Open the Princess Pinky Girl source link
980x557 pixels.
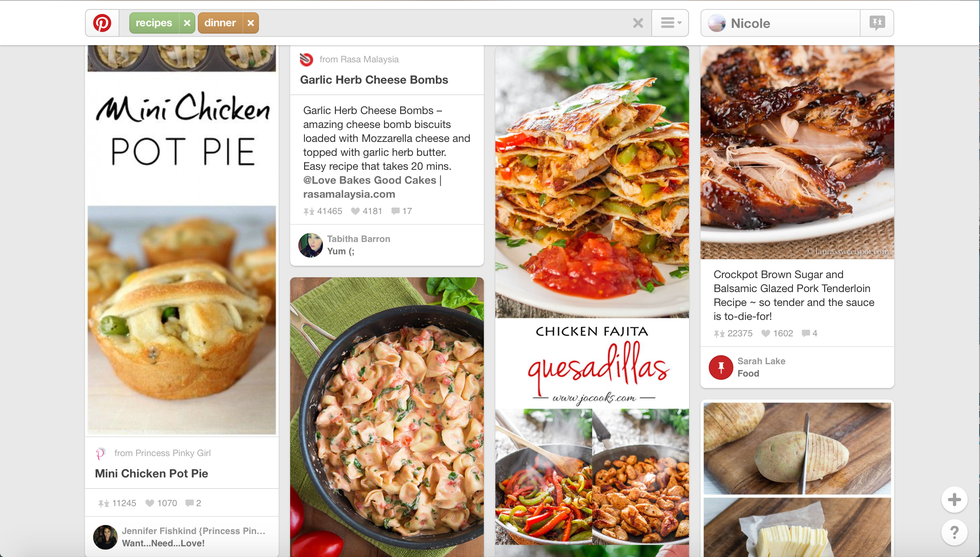click(162, 453)
